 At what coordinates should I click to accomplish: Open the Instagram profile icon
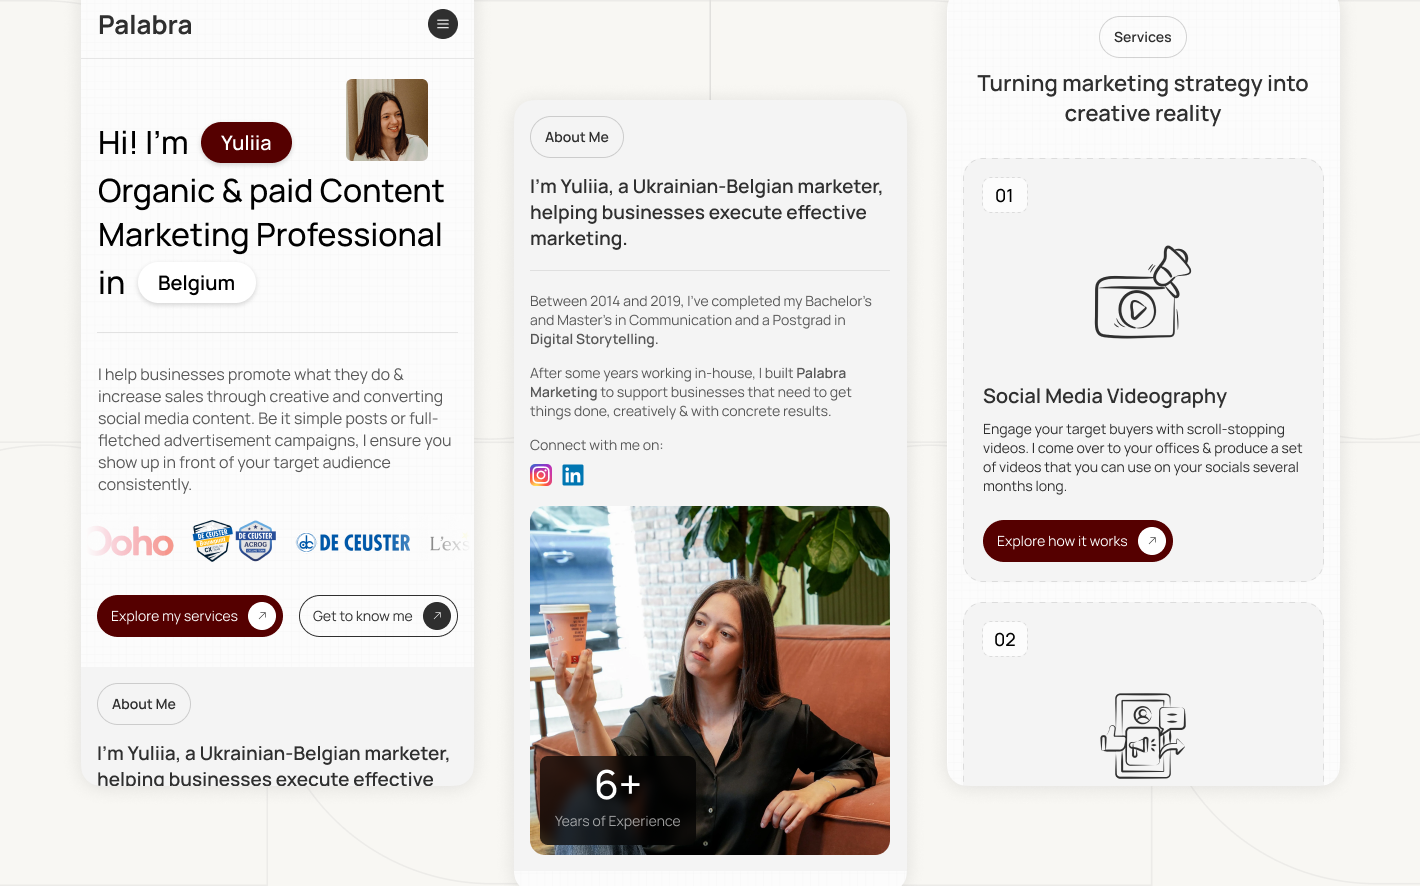[x=541, y=475]
